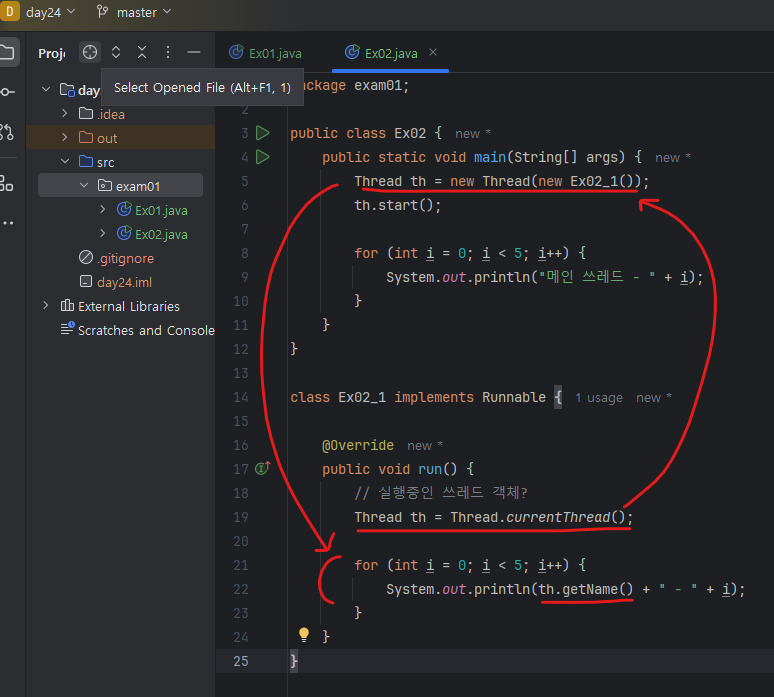
Task: Select the .gitignore file
Action: [x=125, y=258]
